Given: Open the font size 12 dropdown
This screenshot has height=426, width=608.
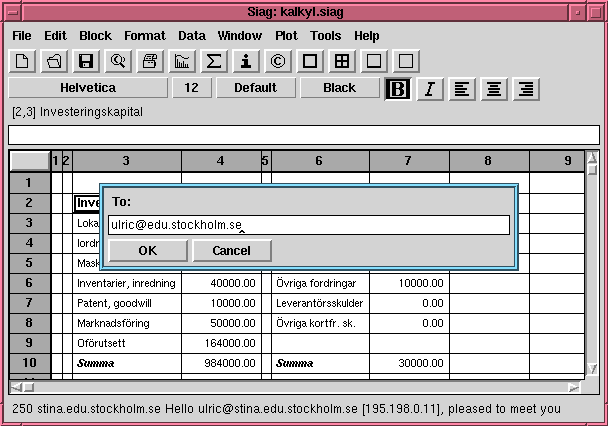Looking at the screenshot, I should 192,88.
